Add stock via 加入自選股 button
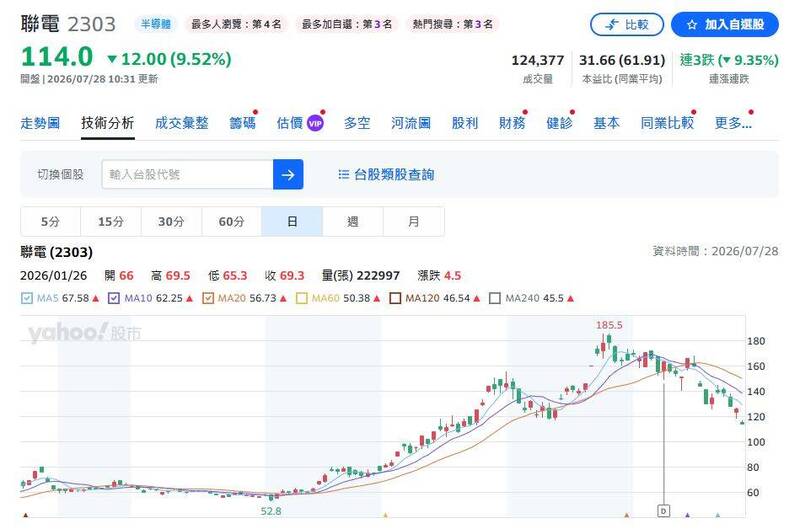Screen dimensions: 800x529 pyautogui.click(x=724, y=24)
